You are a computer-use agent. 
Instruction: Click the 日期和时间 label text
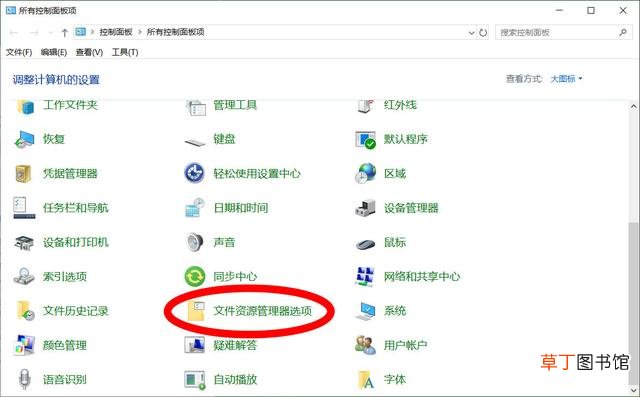pyautogui.click(x=241, y=208)
